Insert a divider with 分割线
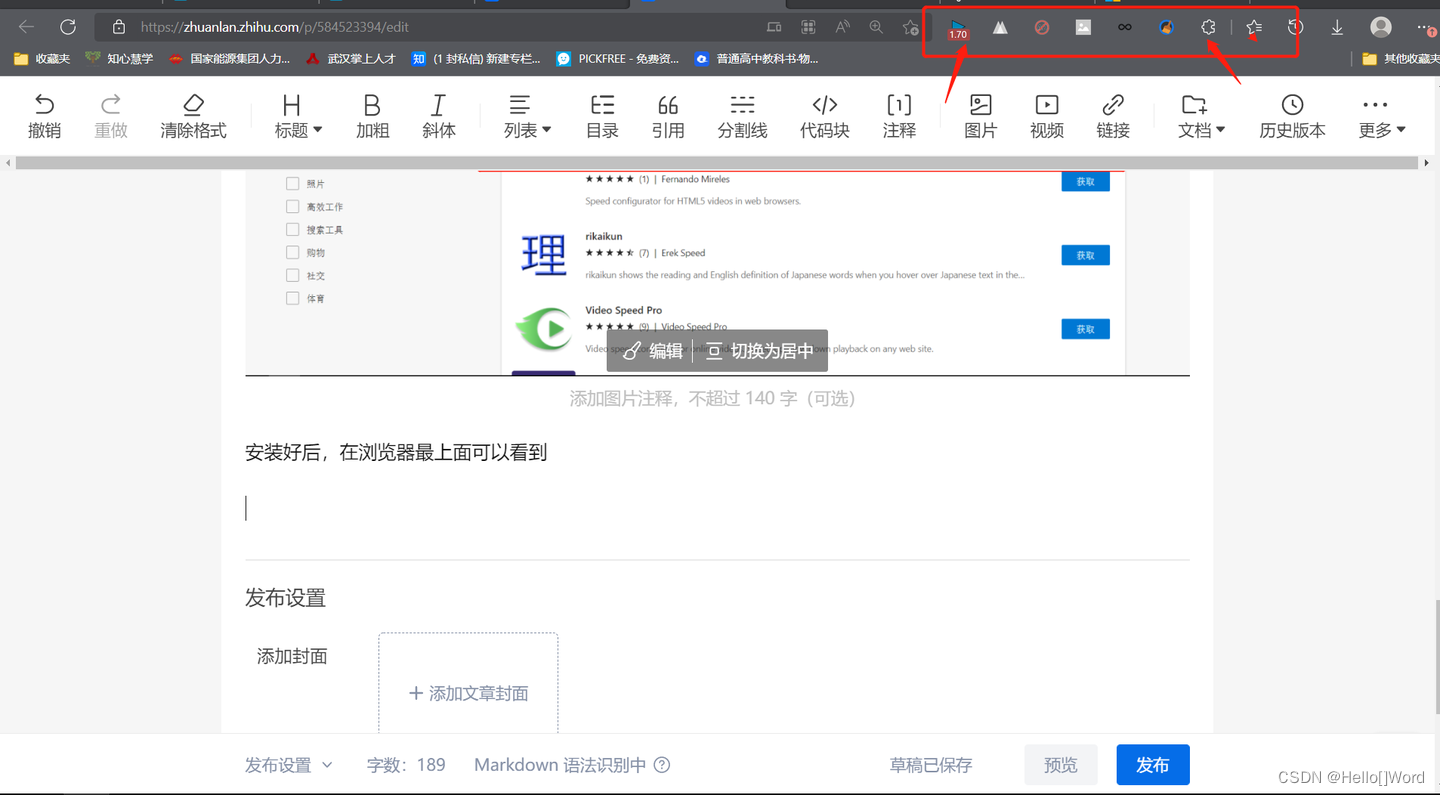 pos(742,116)
